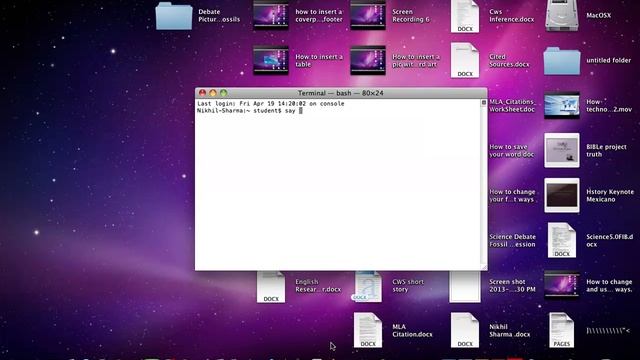Click the Terminal scrollbar track
The image size is (640, 360).
pyautogui.click(x=484, y=184)
